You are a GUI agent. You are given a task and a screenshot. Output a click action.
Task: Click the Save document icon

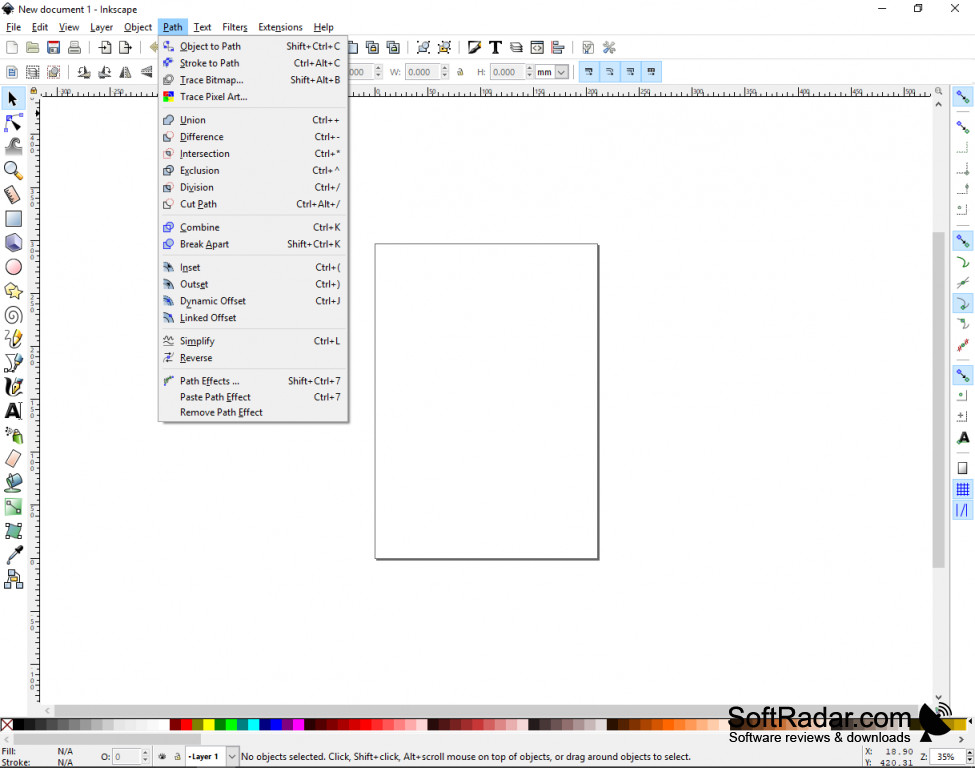[x=53, y=47]
